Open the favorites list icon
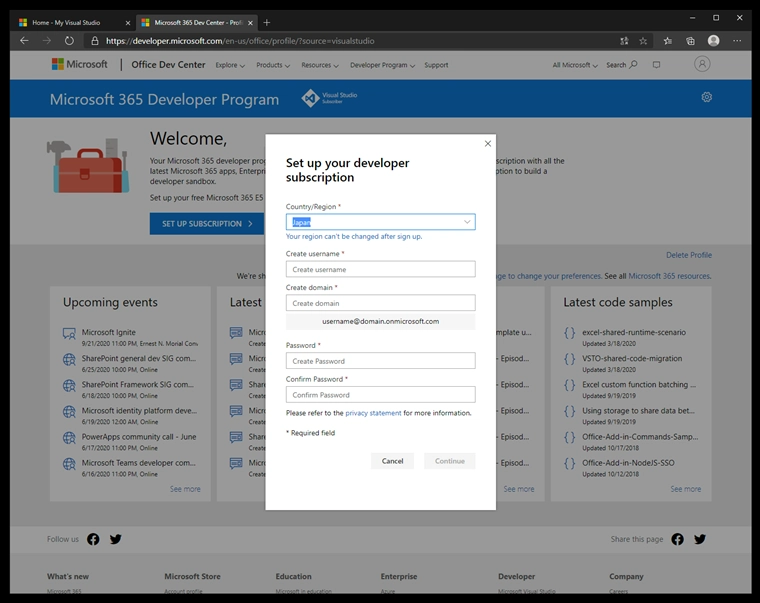760x603 pixels. coord(668,41)
